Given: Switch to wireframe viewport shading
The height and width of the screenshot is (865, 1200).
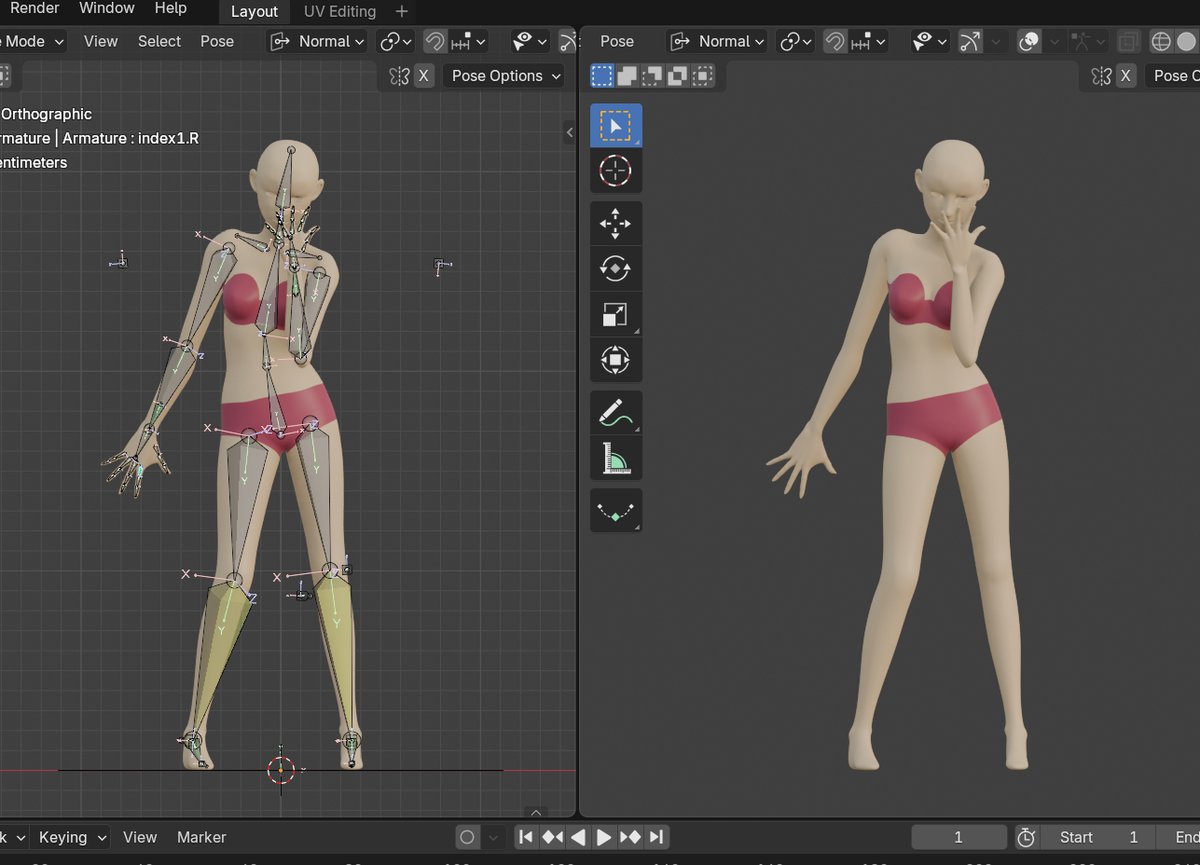Looking at the screenshot, I should tap(1161, 42).
